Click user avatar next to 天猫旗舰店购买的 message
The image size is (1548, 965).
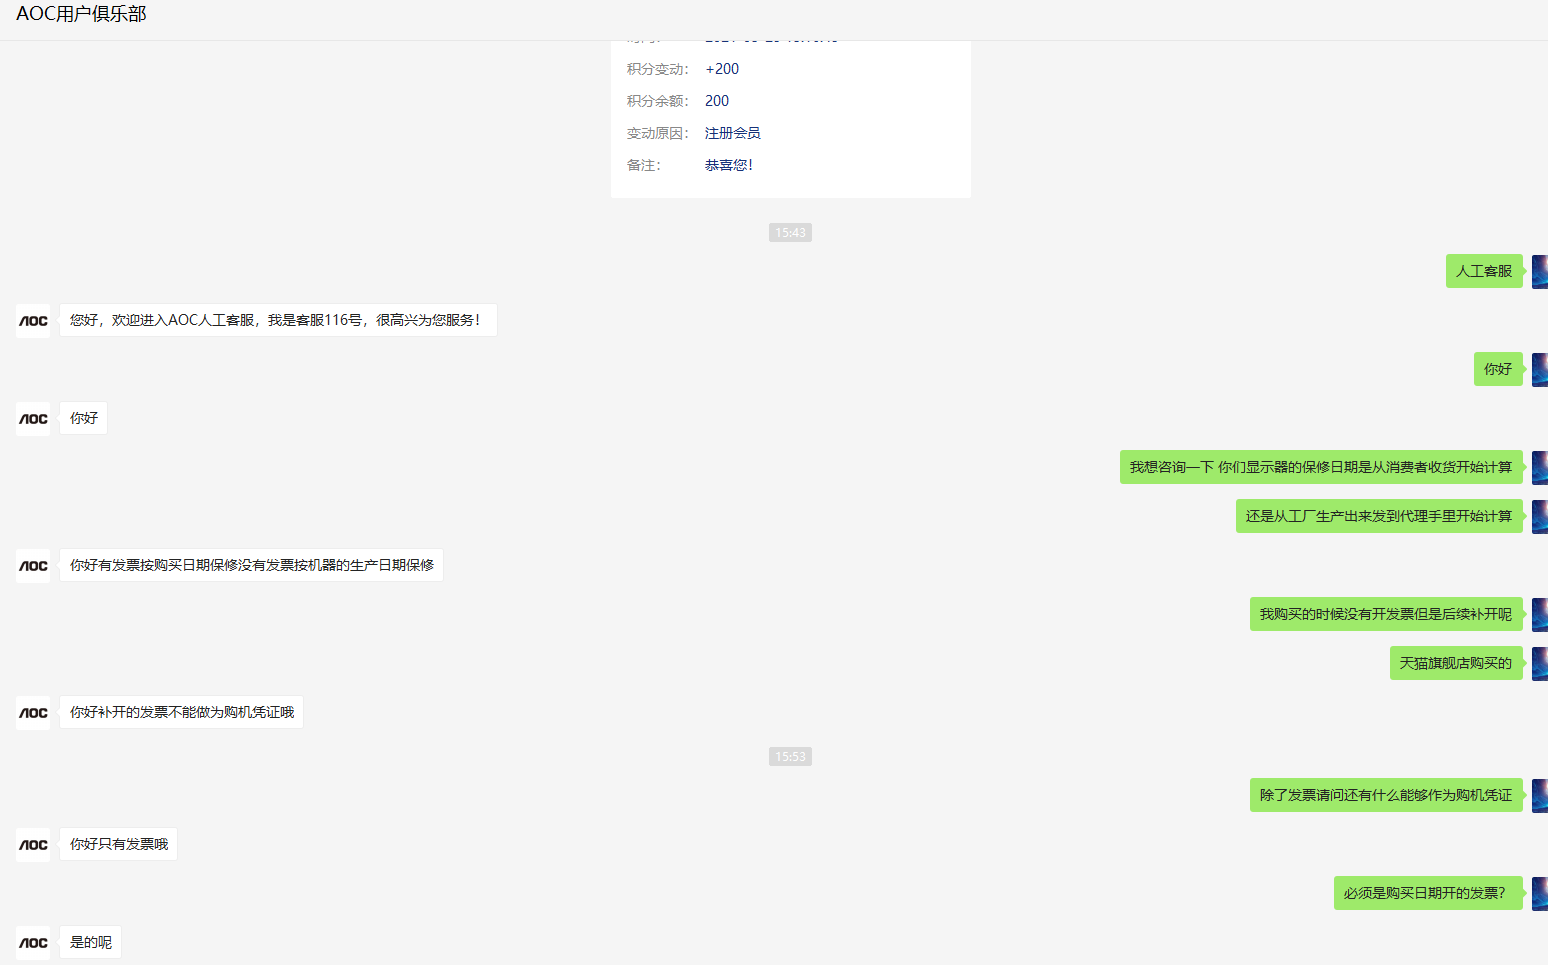[x=1540, y=664]
